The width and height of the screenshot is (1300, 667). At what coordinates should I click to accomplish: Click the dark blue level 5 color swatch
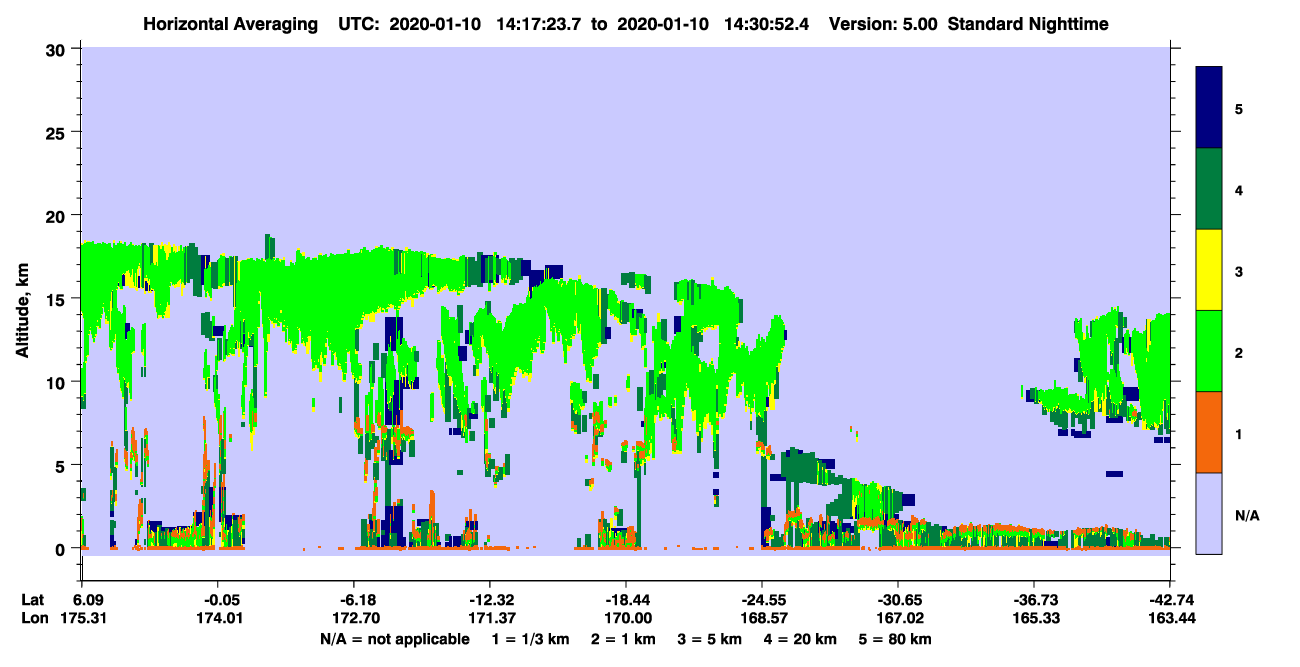click(x=1209, y=108)
